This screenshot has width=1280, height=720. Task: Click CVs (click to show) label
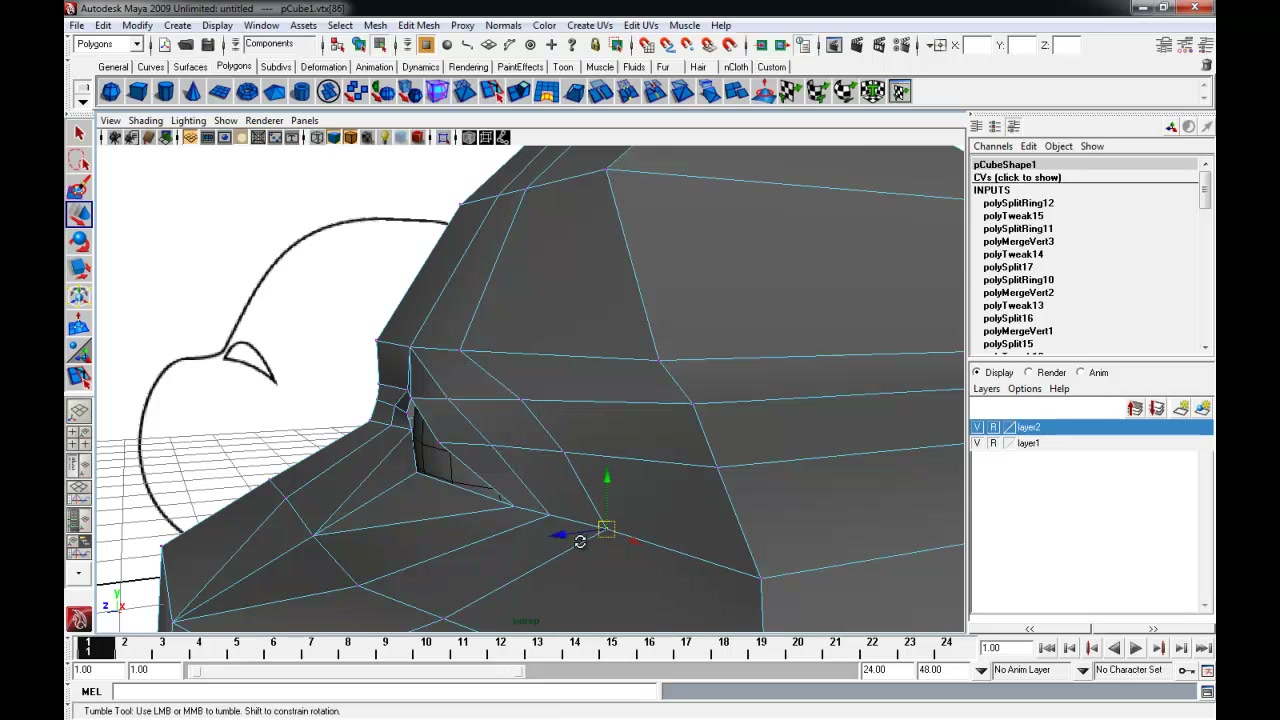pyautogui.click(x=1017, y=177)
